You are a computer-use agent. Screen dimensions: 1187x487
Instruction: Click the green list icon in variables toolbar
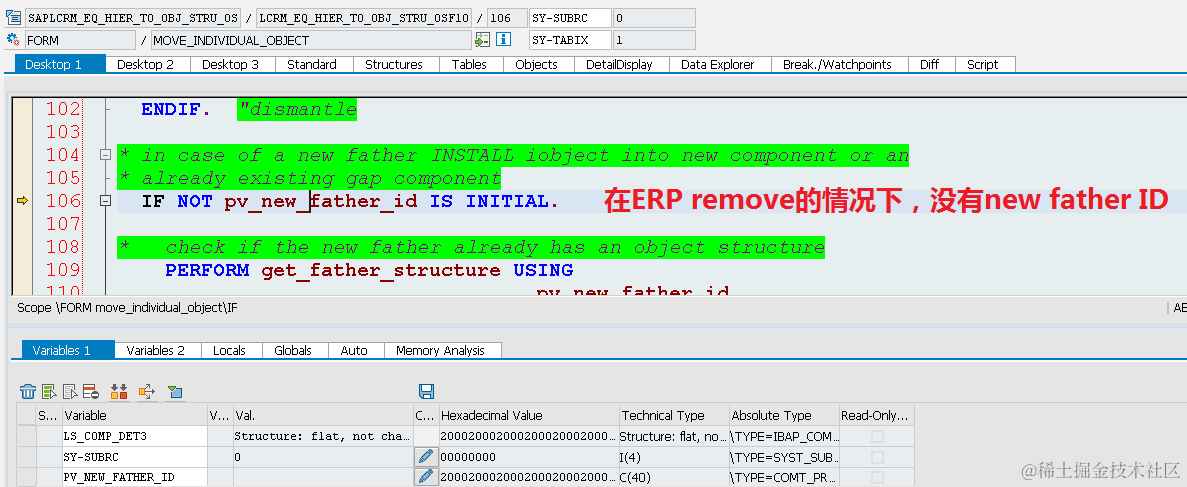(49, 392)
